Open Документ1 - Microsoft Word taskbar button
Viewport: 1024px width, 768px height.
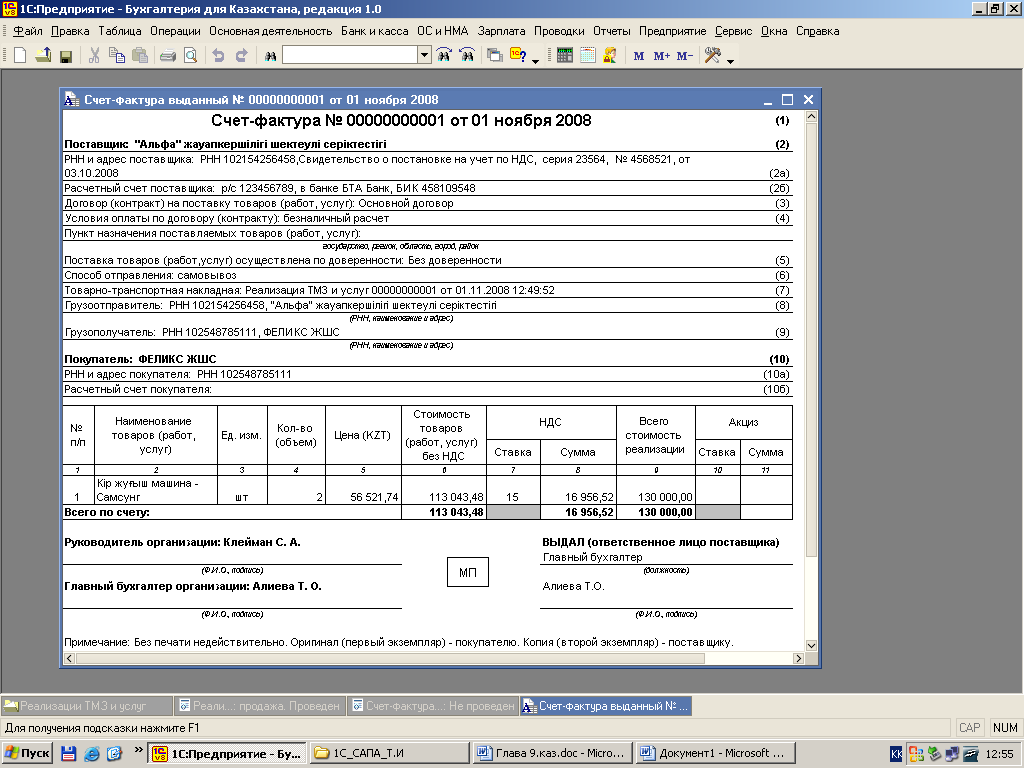coord(716,753)
